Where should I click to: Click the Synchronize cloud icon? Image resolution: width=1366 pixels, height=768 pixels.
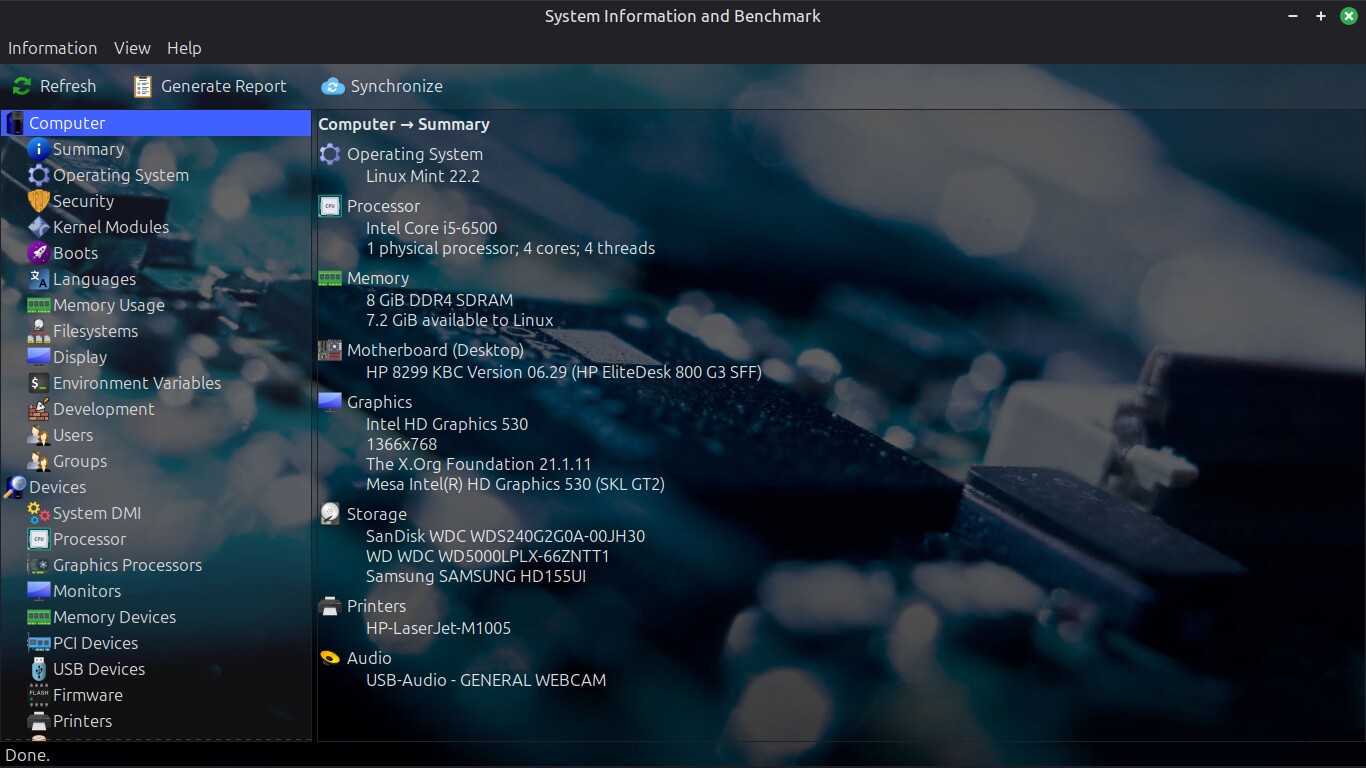(x=333, y=86)
